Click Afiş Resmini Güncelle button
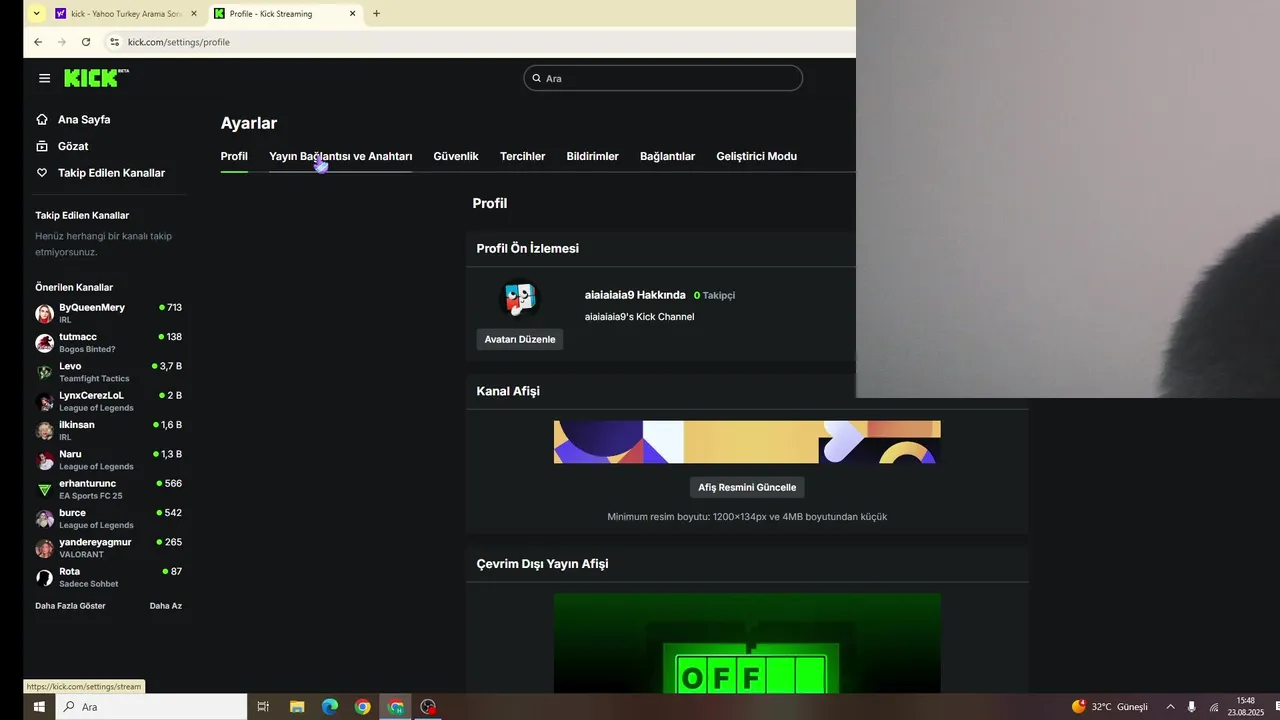 (747, 487)
